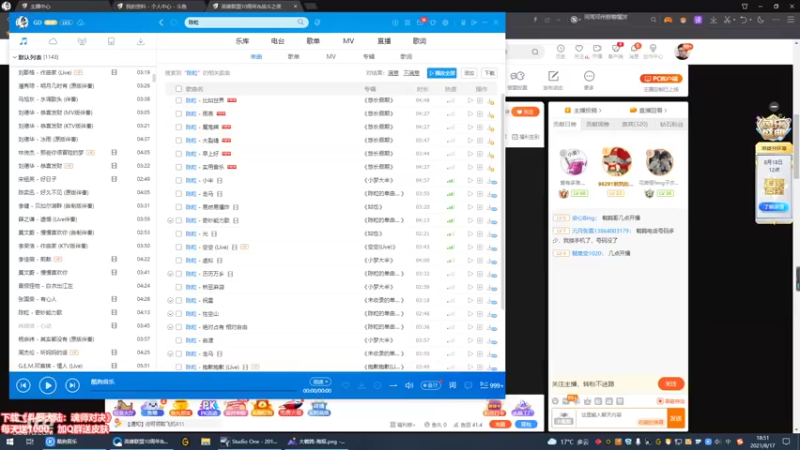
Task: Seek on the player progress bar
Action: 194,390
